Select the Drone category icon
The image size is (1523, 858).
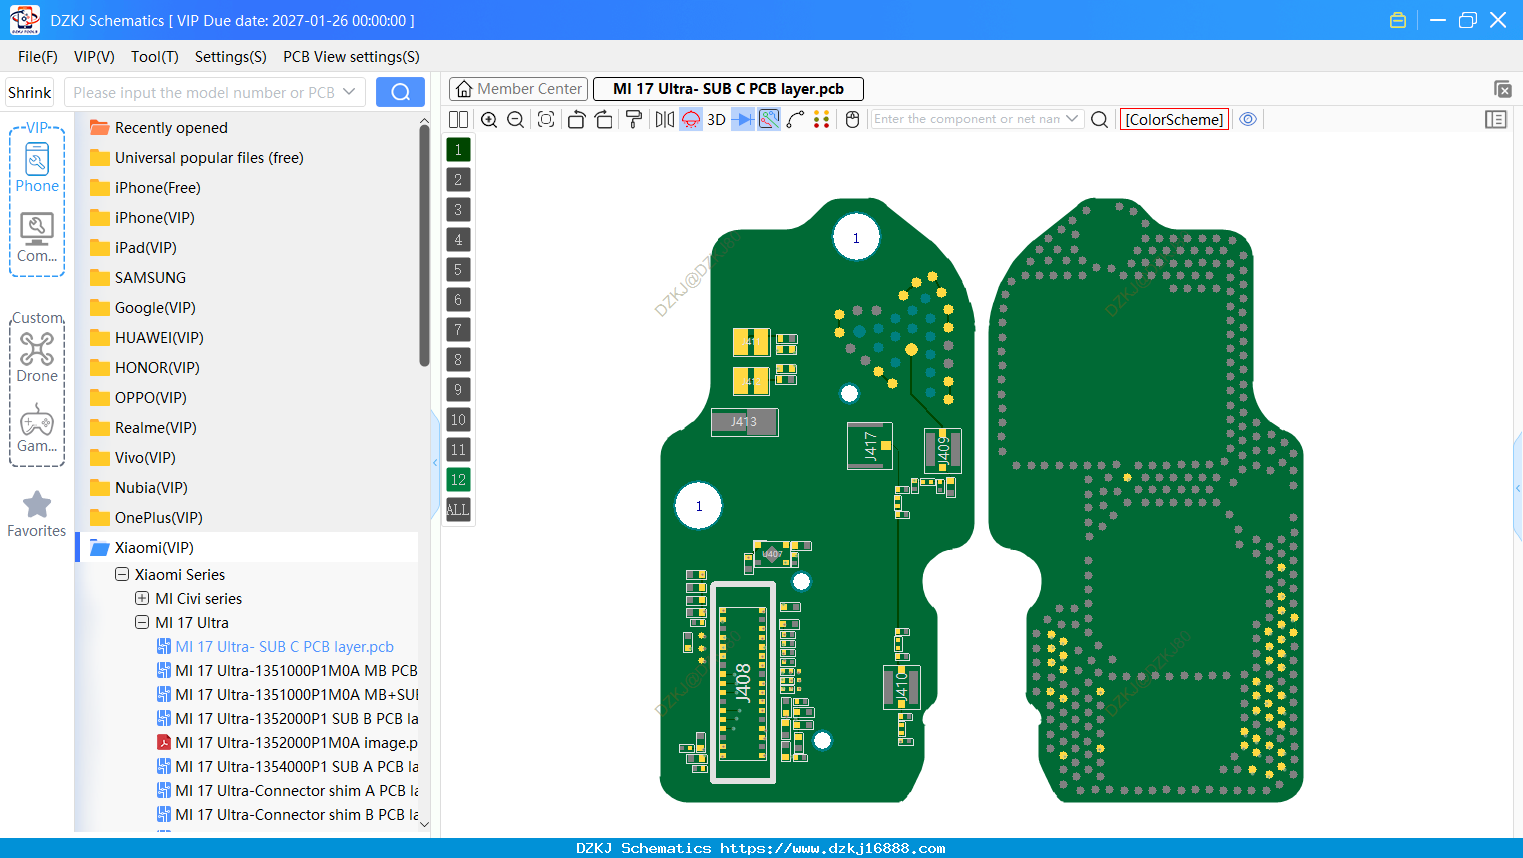(37, 358)
